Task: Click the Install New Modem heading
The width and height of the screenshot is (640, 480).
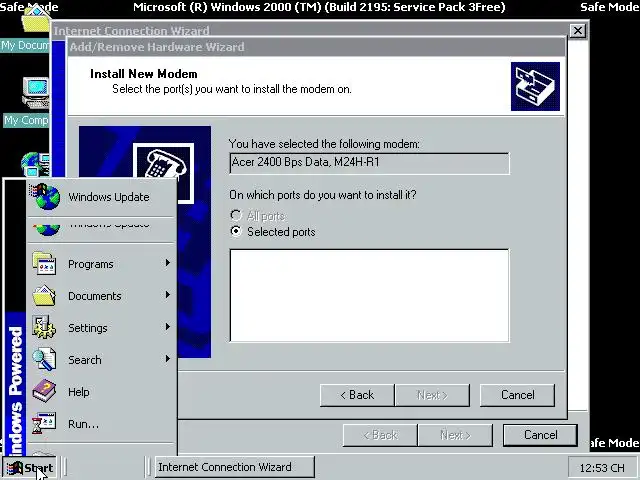Action: 144,74
